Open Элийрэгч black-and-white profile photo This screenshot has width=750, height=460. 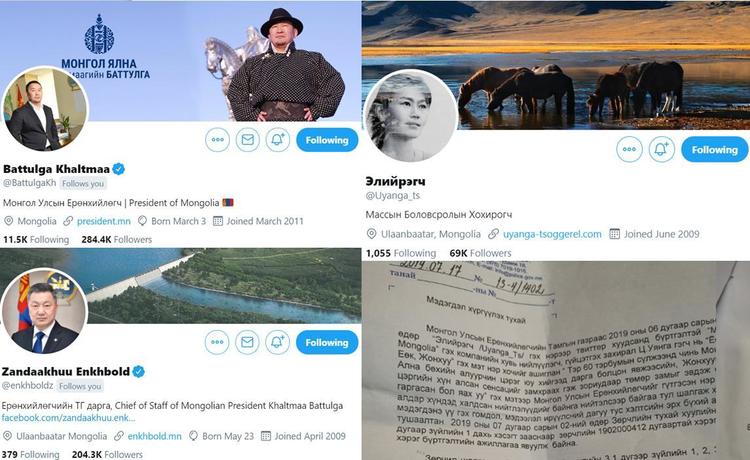(x=410, y=116)
